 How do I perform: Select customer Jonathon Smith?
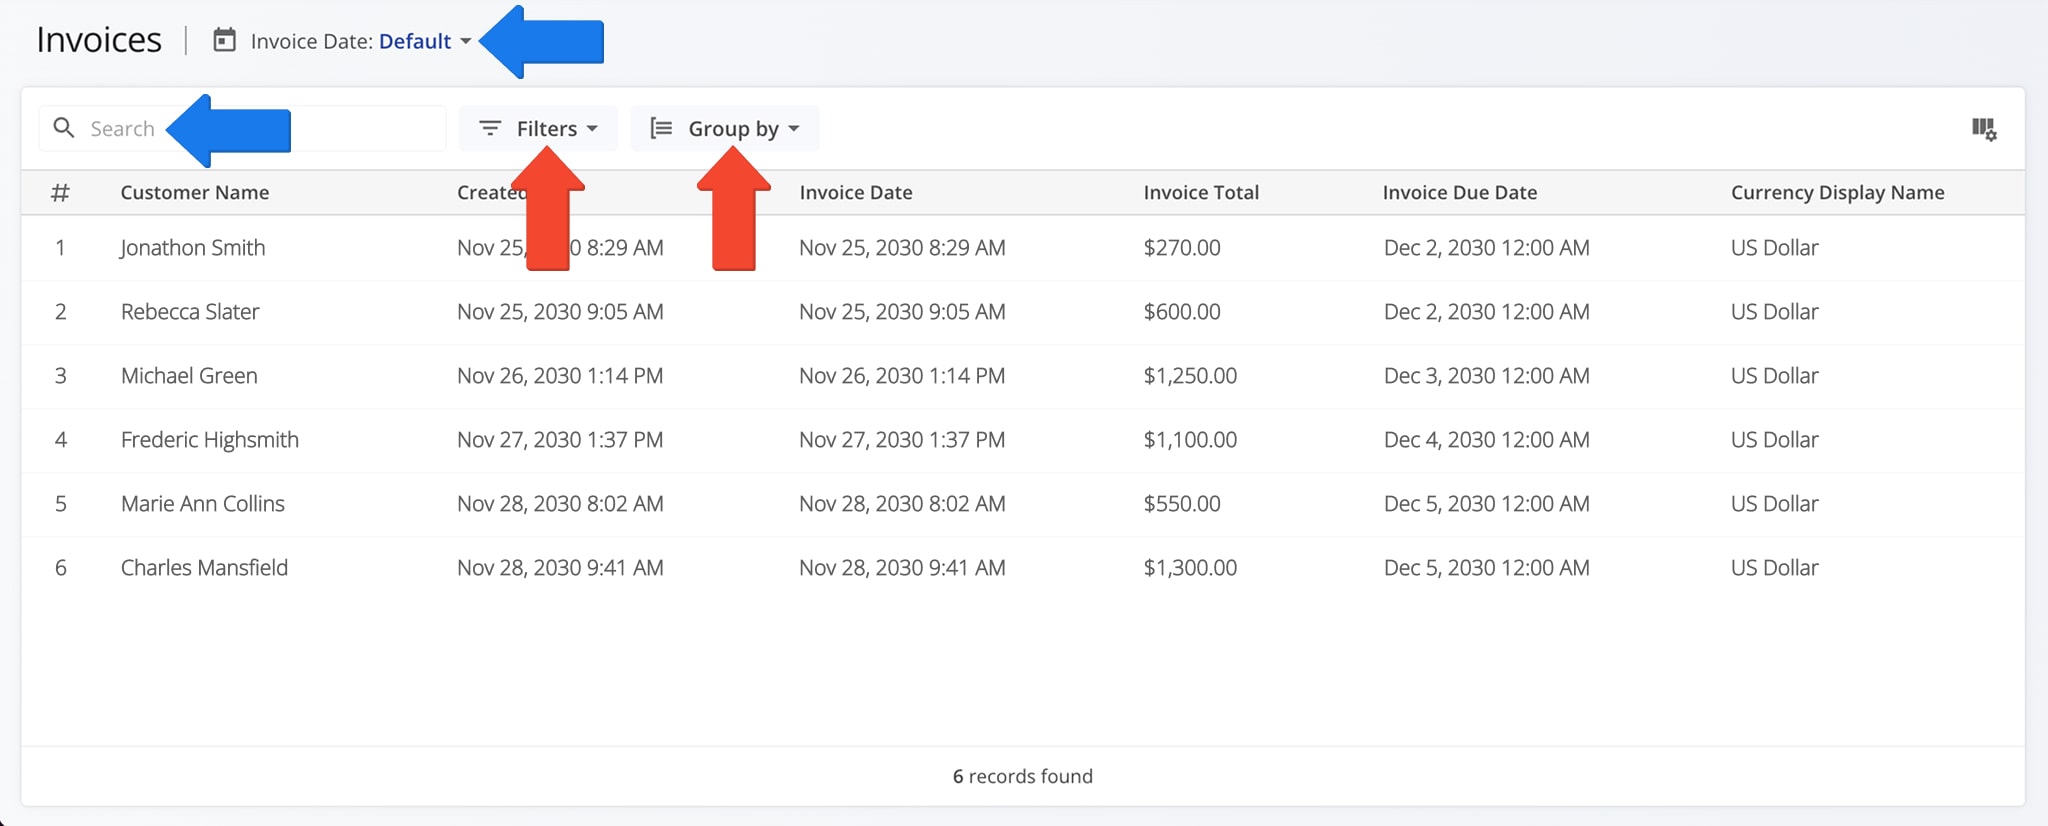click(193, 247)
